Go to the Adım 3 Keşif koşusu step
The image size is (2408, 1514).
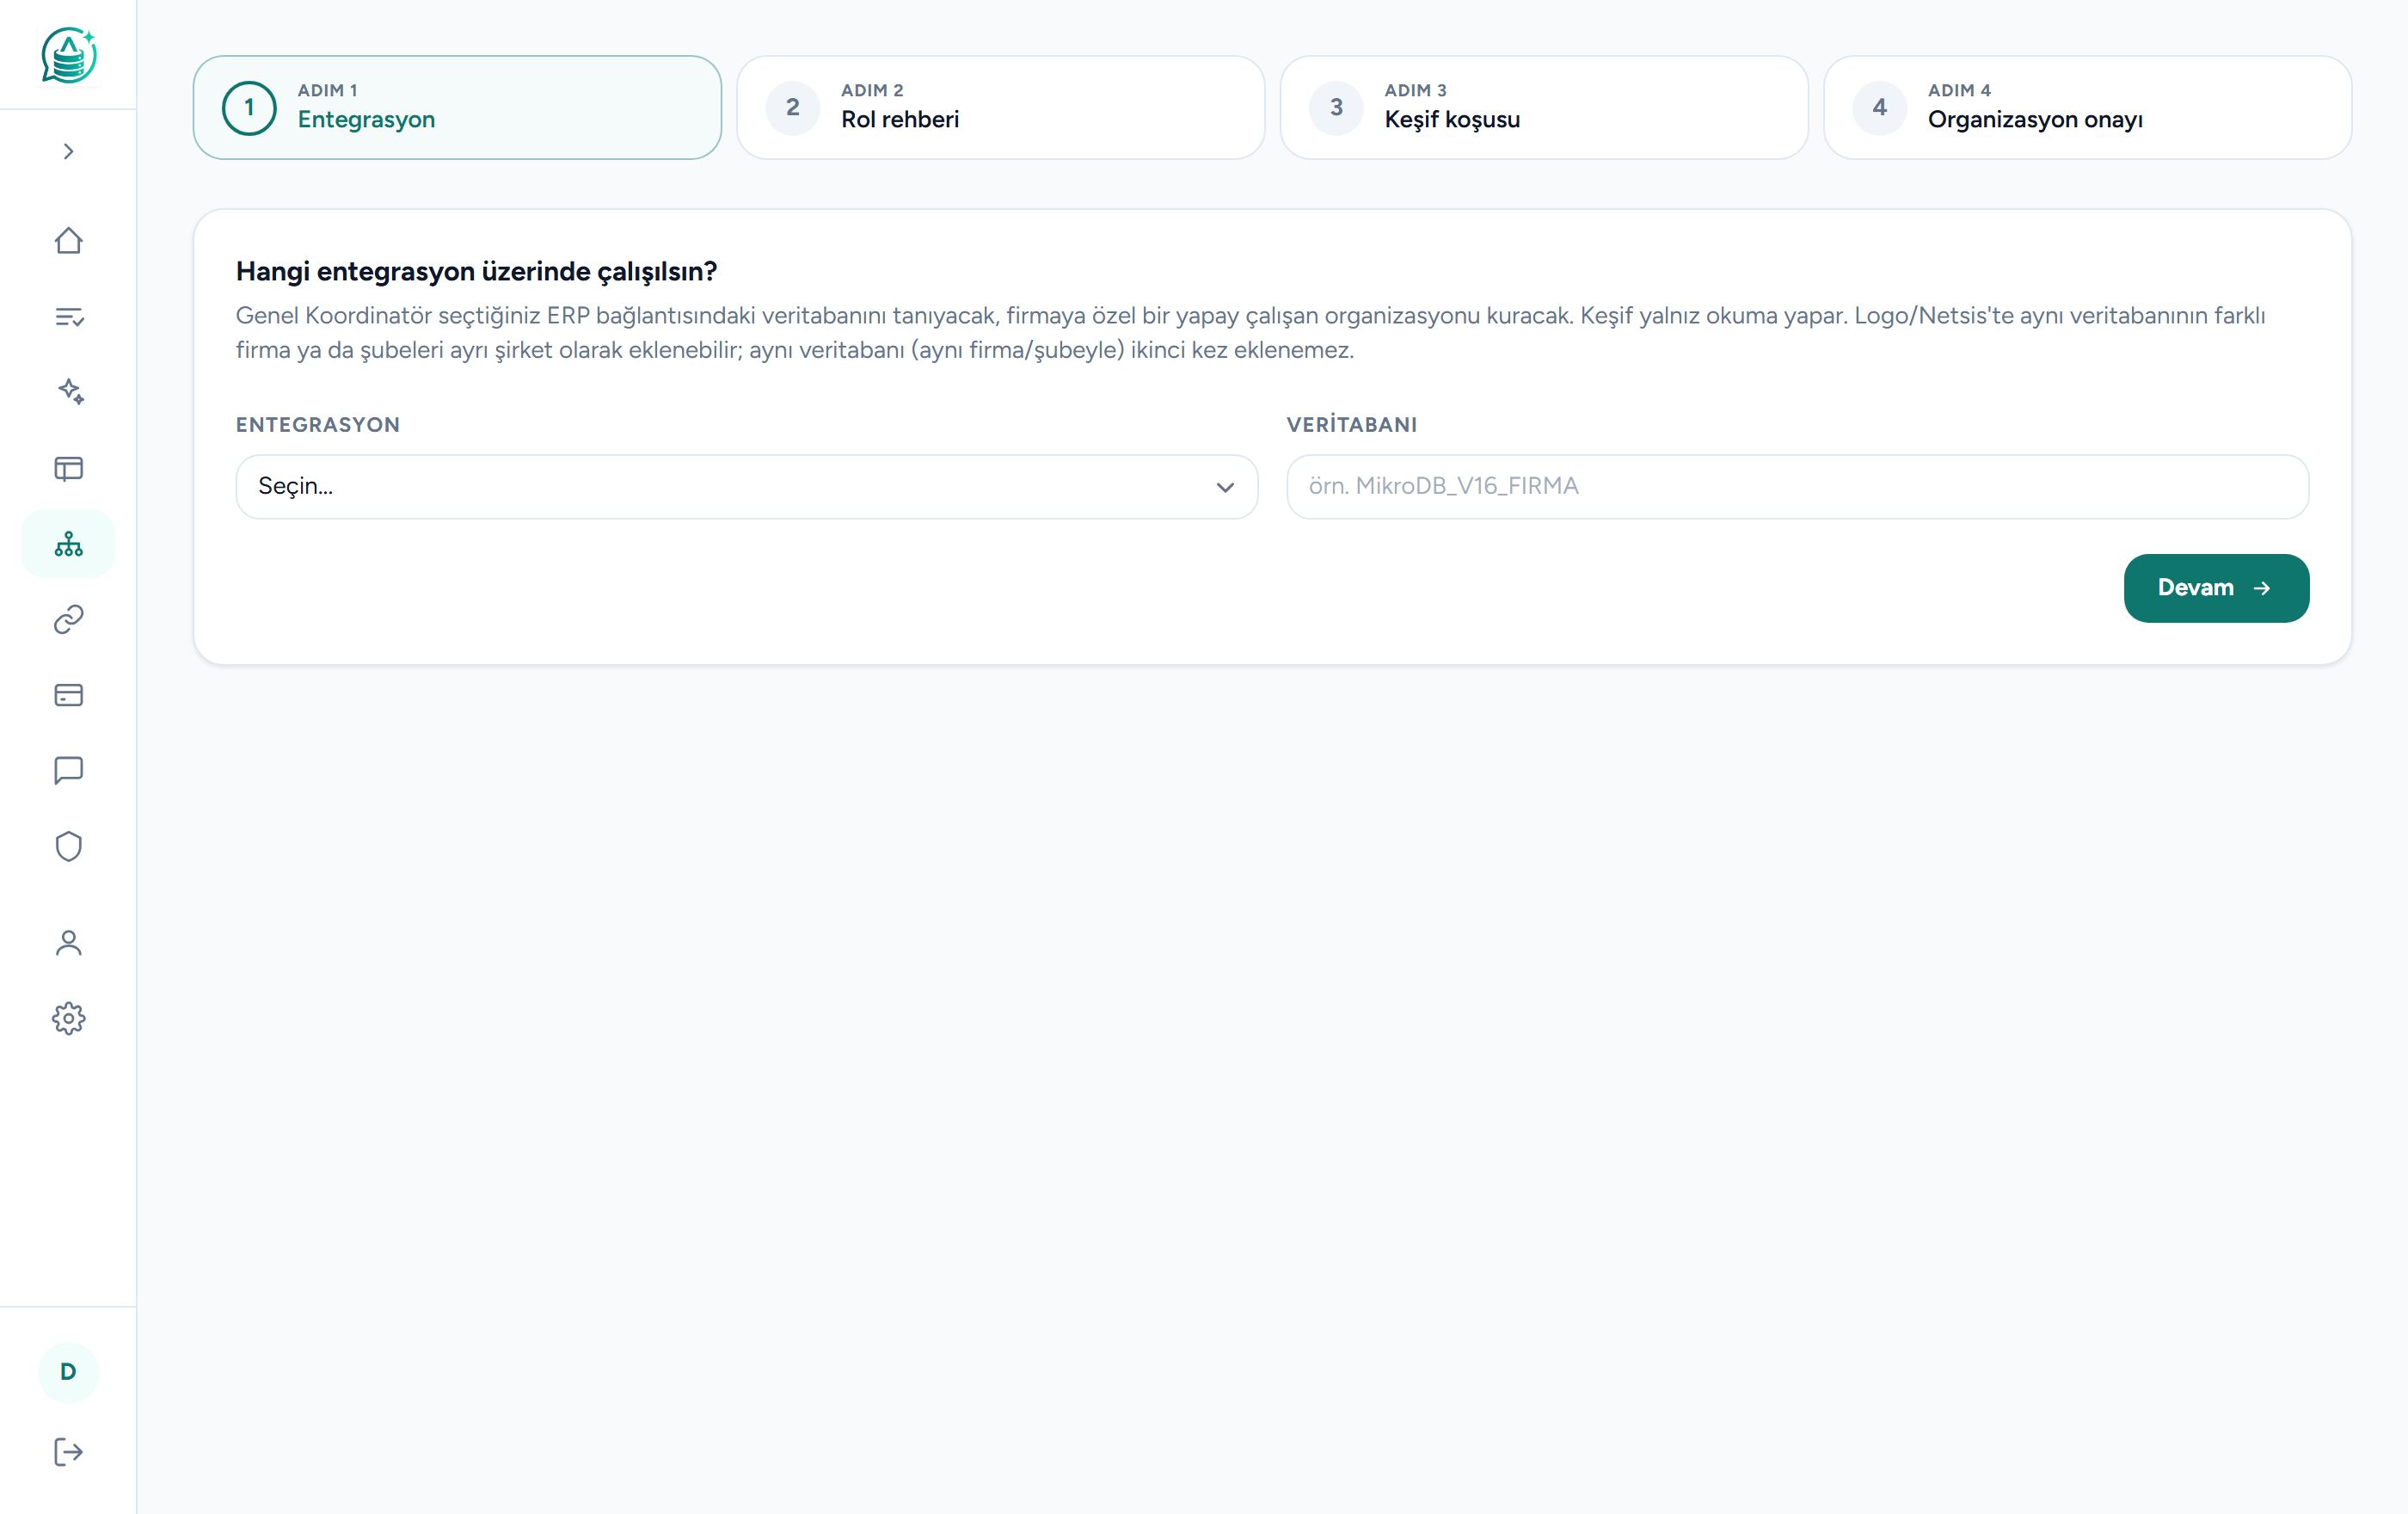tap(1544, 107)
